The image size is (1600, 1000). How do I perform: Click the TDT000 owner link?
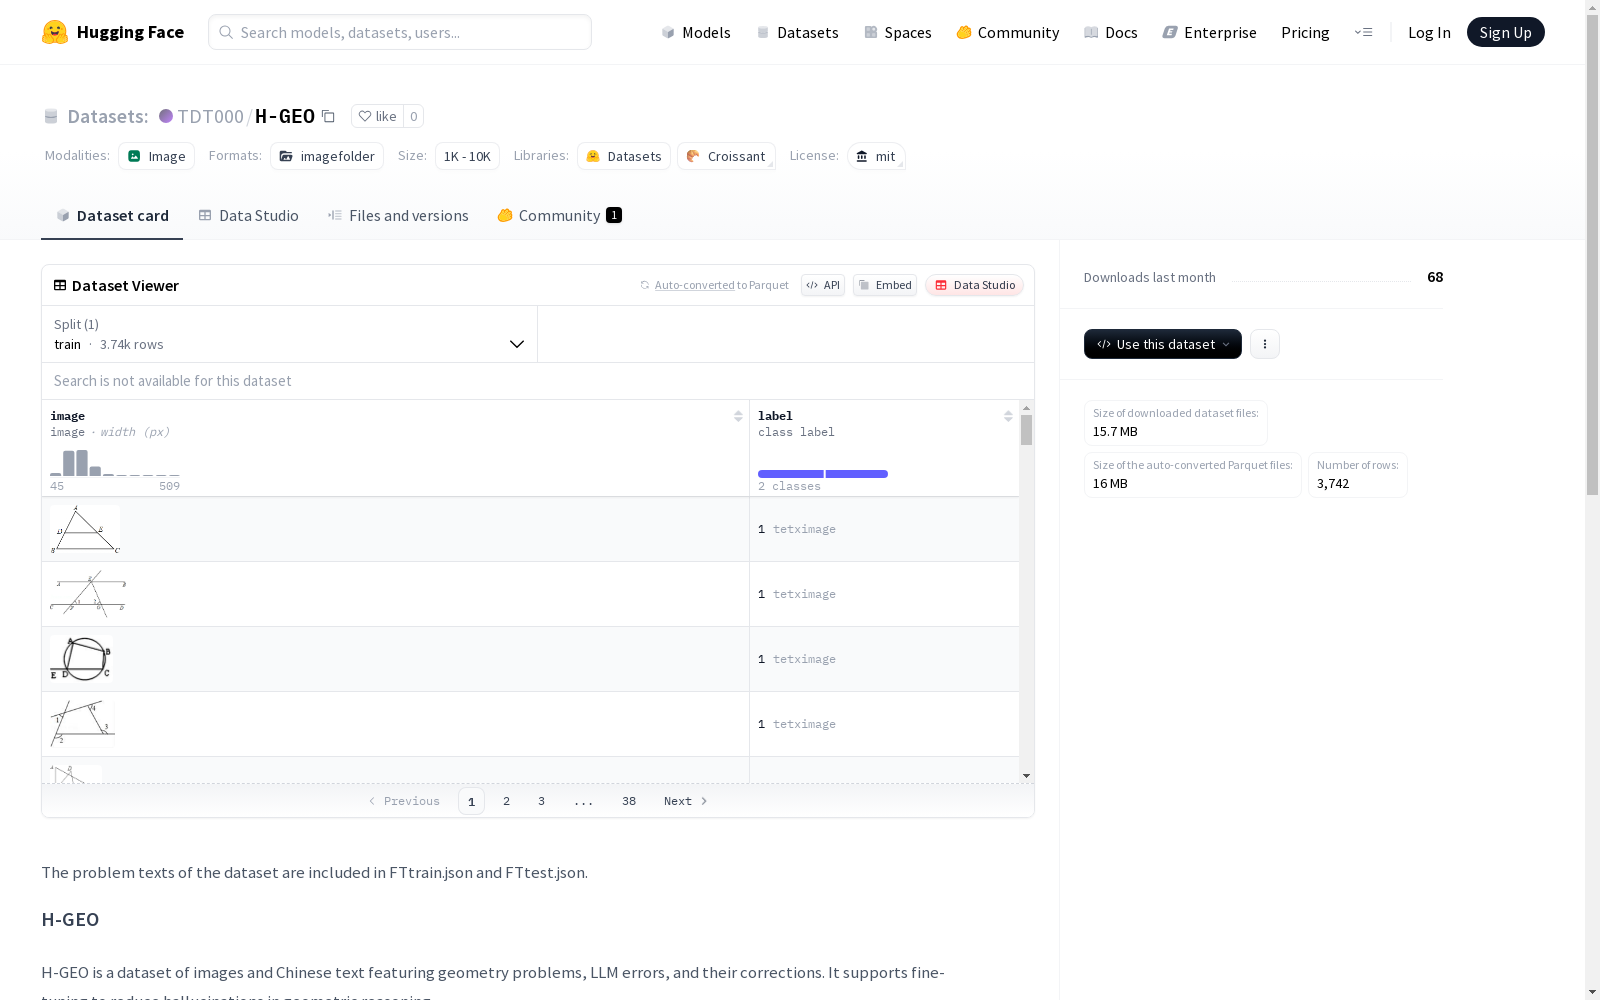211,116
